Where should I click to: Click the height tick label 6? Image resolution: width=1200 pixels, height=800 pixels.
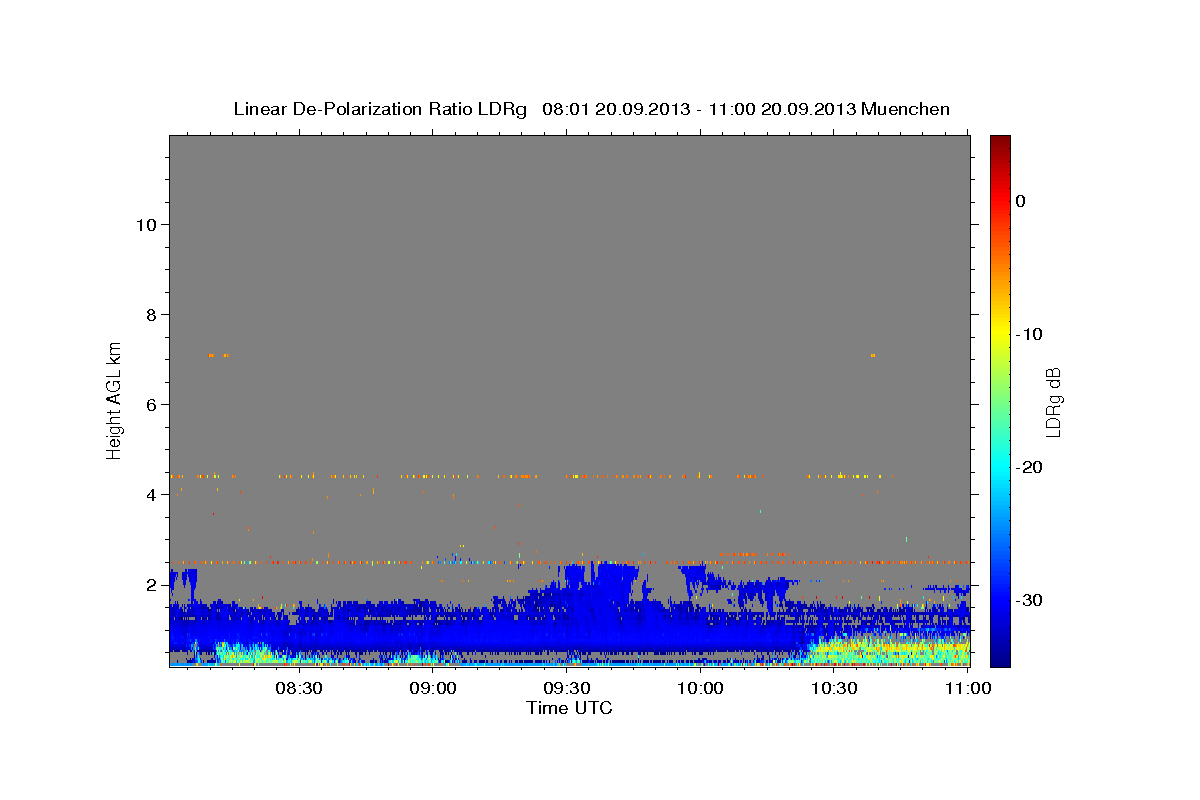pos(151,405)
